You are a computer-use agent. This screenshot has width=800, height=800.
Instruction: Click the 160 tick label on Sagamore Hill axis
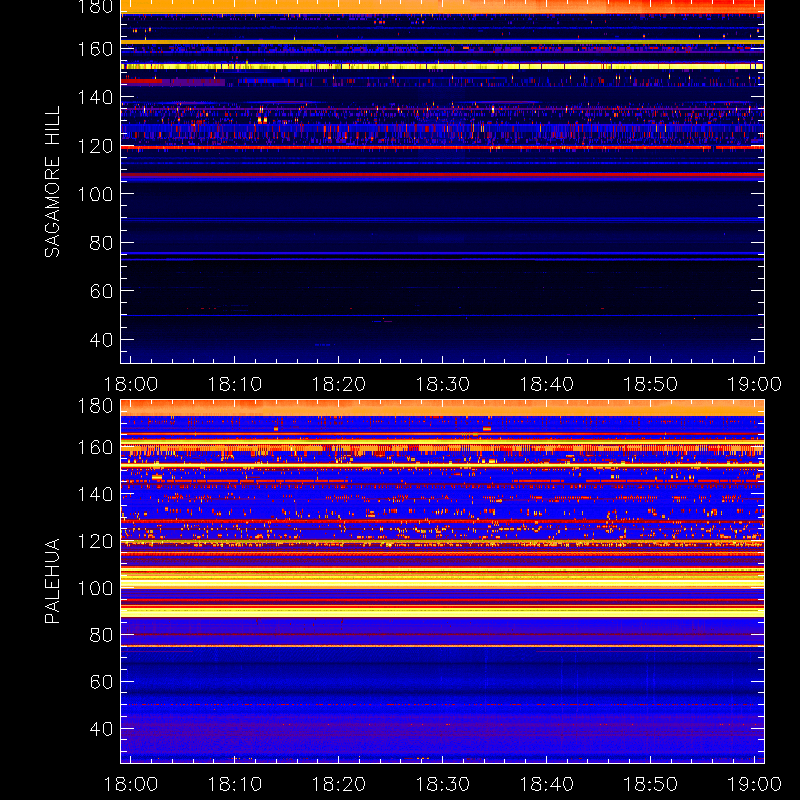95,49
